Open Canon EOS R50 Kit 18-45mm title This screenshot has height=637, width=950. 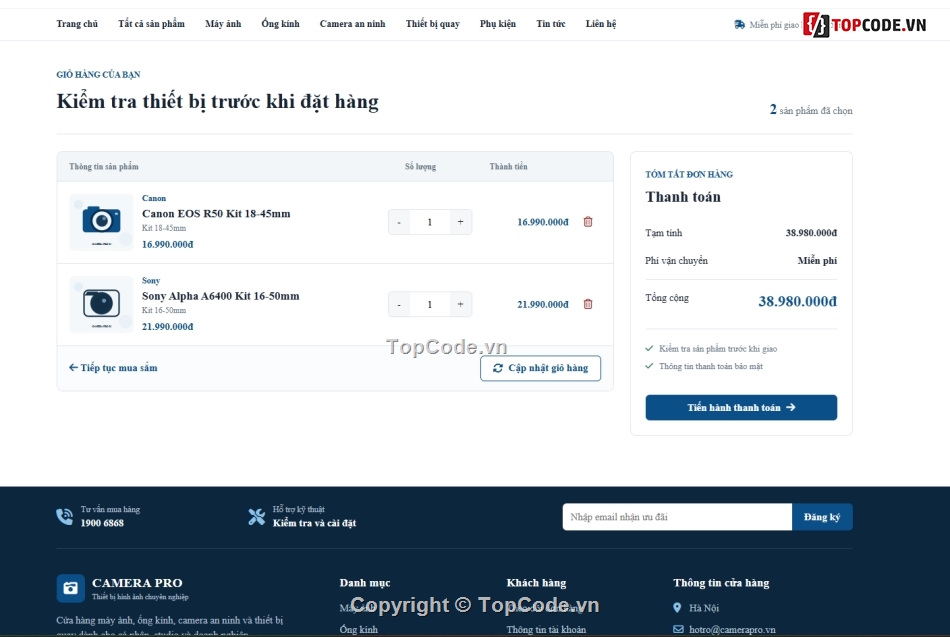(216, 213)
